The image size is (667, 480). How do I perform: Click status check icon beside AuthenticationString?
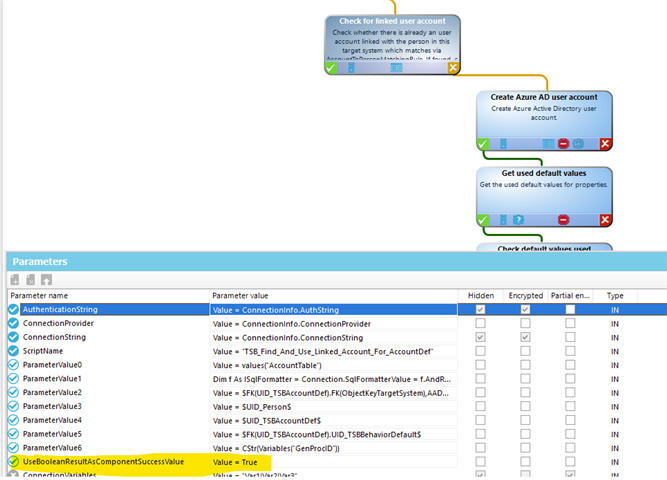(14, 309)
